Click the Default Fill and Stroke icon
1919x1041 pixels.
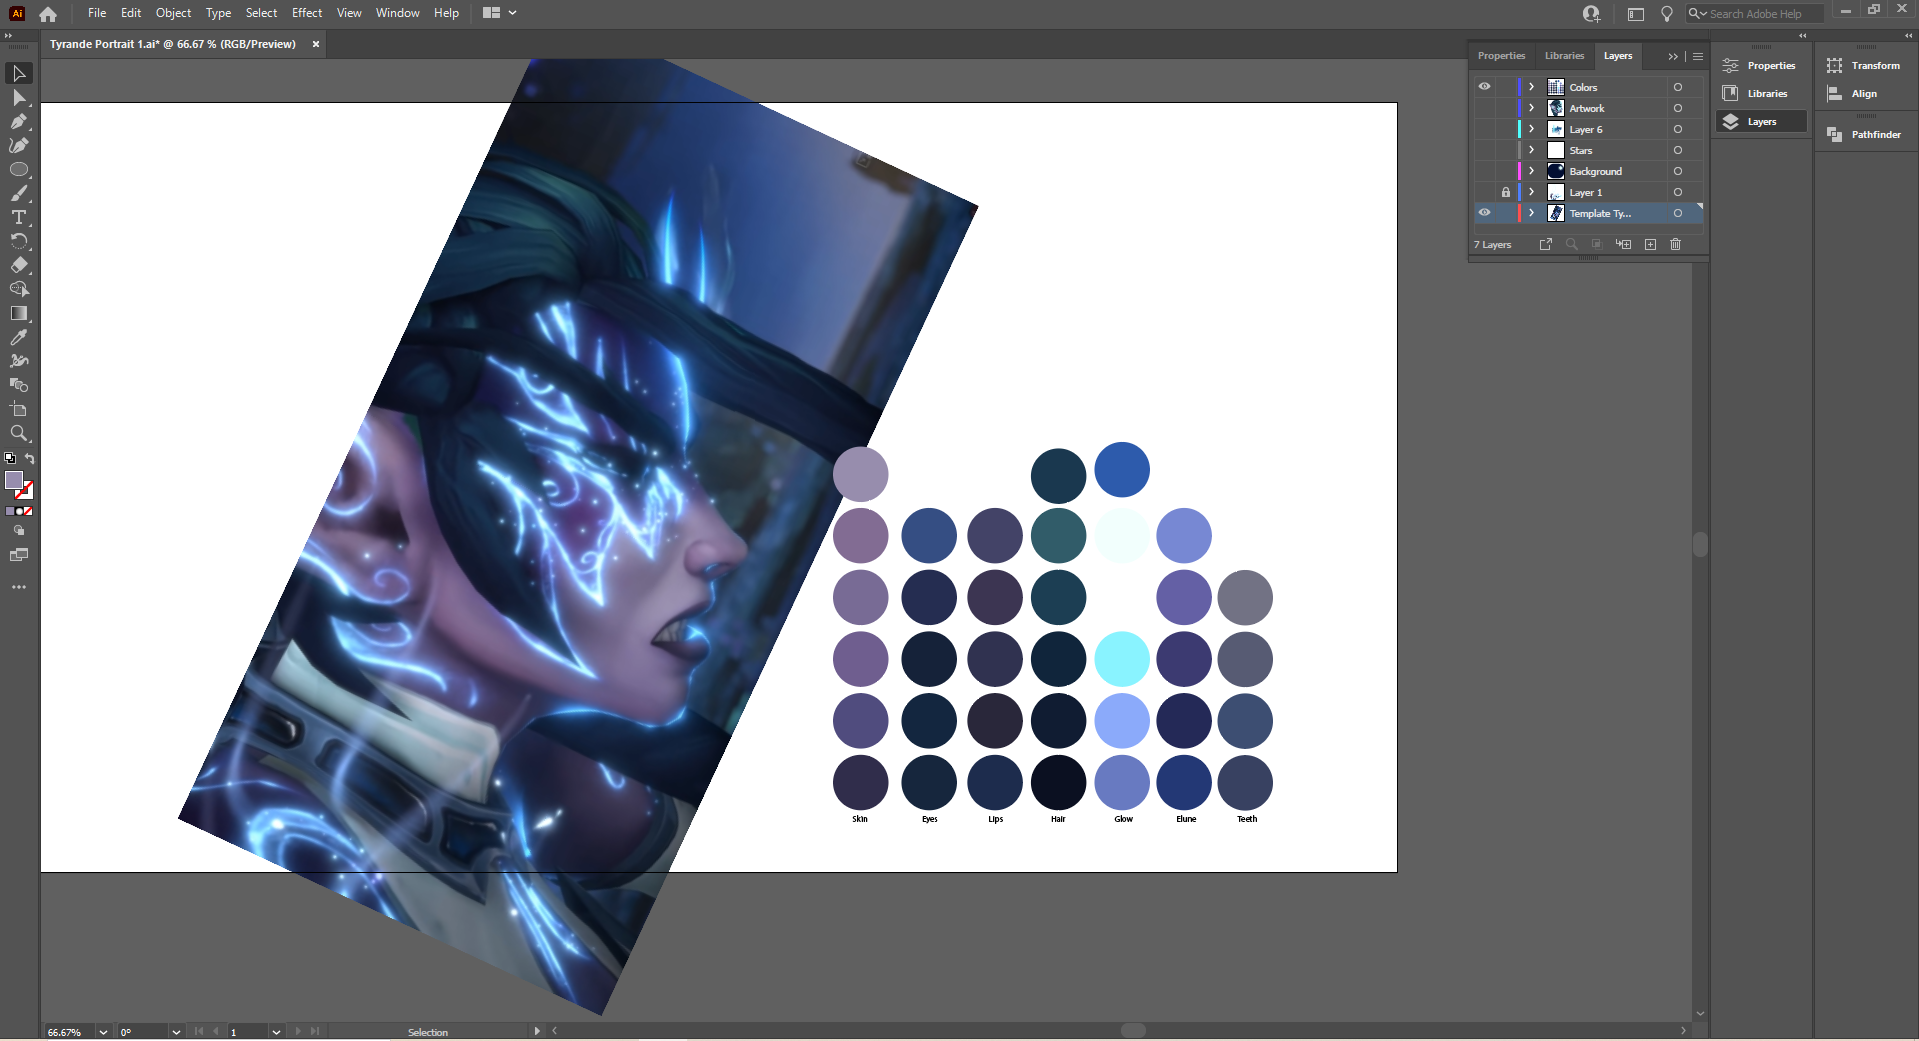[x=10, y=459]
